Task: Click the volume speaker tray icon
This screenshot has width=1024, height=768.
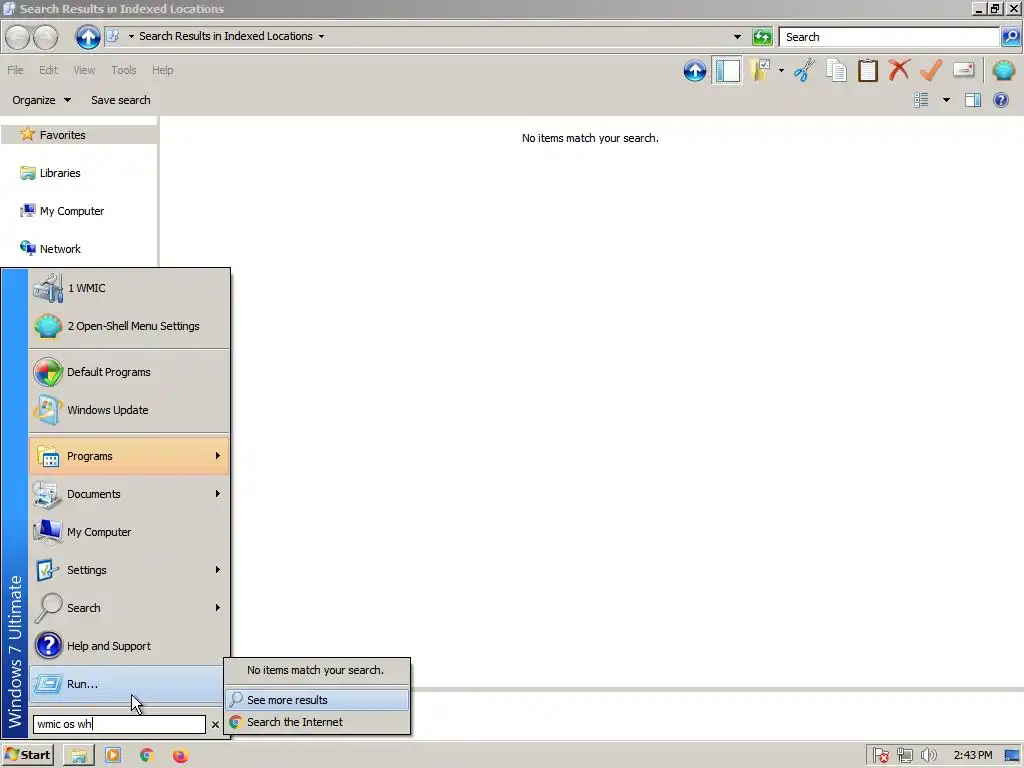Action: click(x=928, y=756)
